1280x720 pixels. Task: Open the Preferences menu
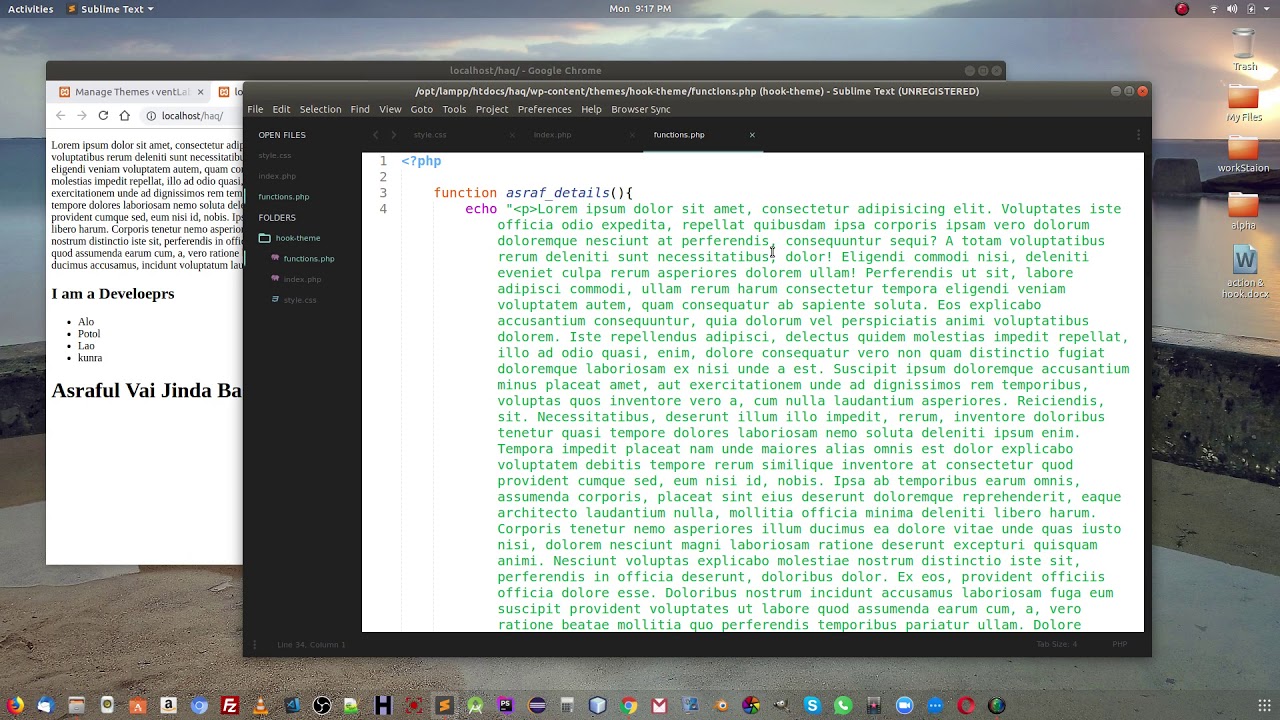[544, 109]
